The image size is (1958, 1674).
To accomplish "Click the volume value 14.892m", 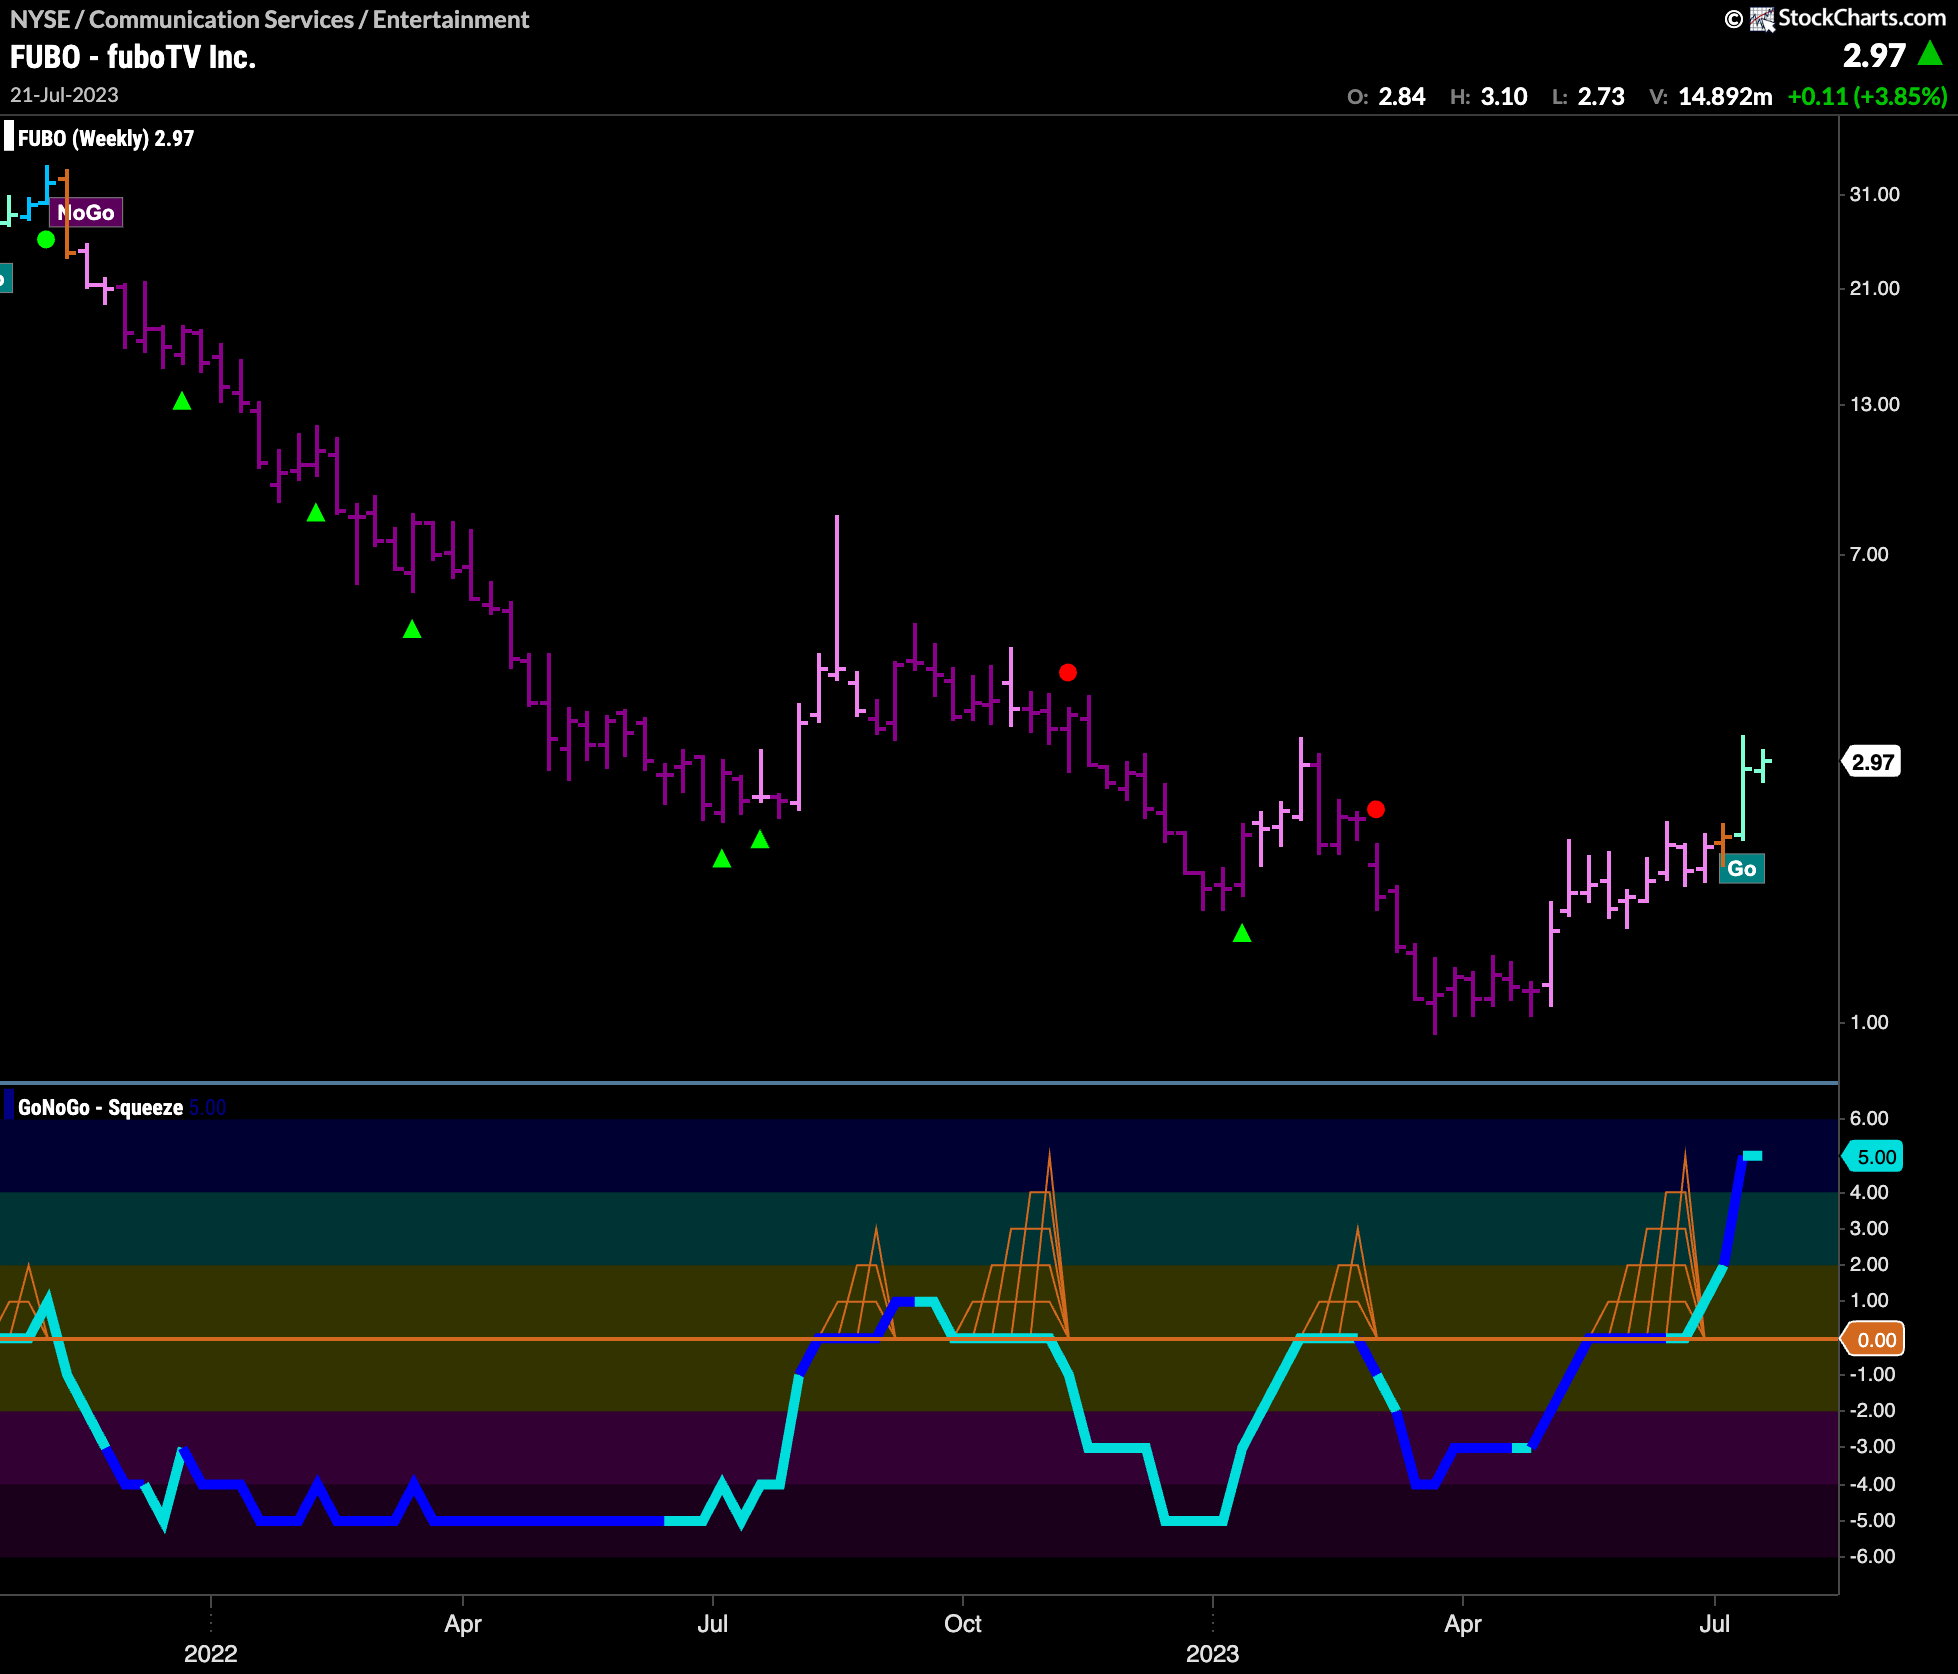I will [1725, 97].
